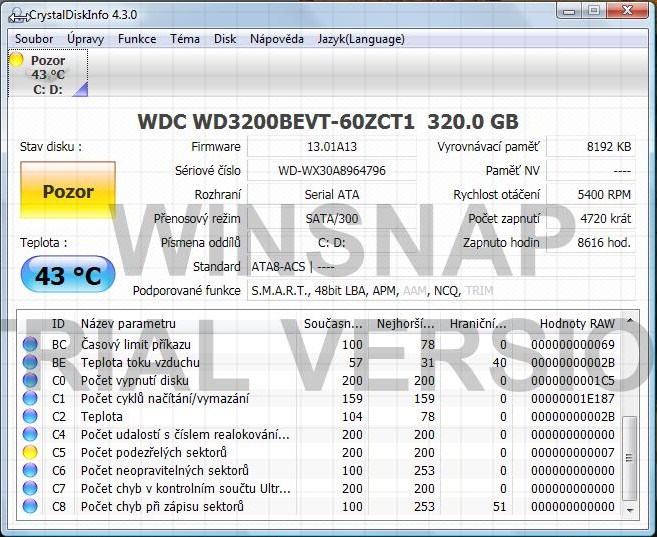Click the Písmena oddílů value C: D:
657x537 pixels.
pos(332,242)
